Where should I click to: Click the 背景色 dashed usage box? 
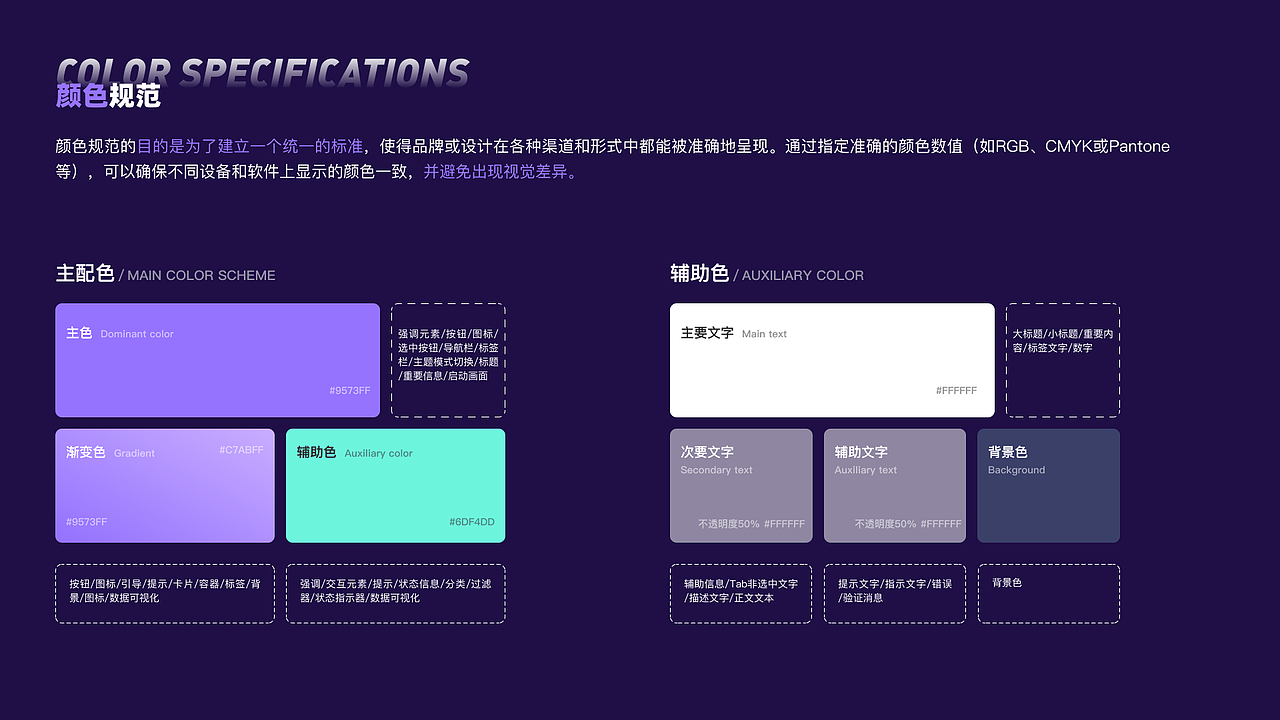(x=1048, y=593)
